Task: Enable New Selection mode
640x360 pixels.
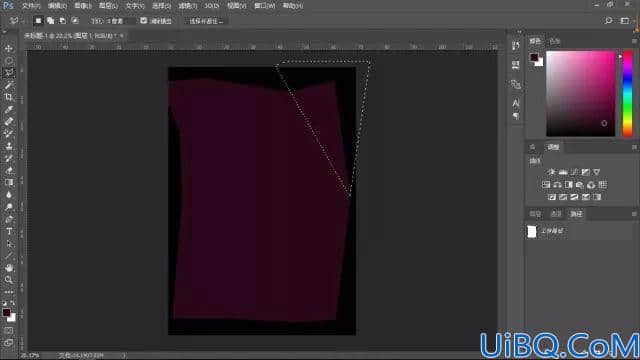Action: coord(38,20)
